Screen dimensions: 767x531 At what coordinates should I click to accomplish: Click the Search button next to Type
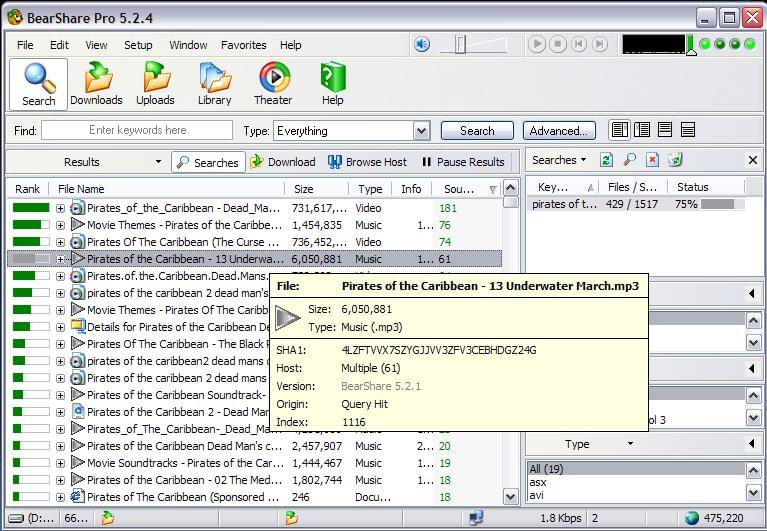click(477, 131)
